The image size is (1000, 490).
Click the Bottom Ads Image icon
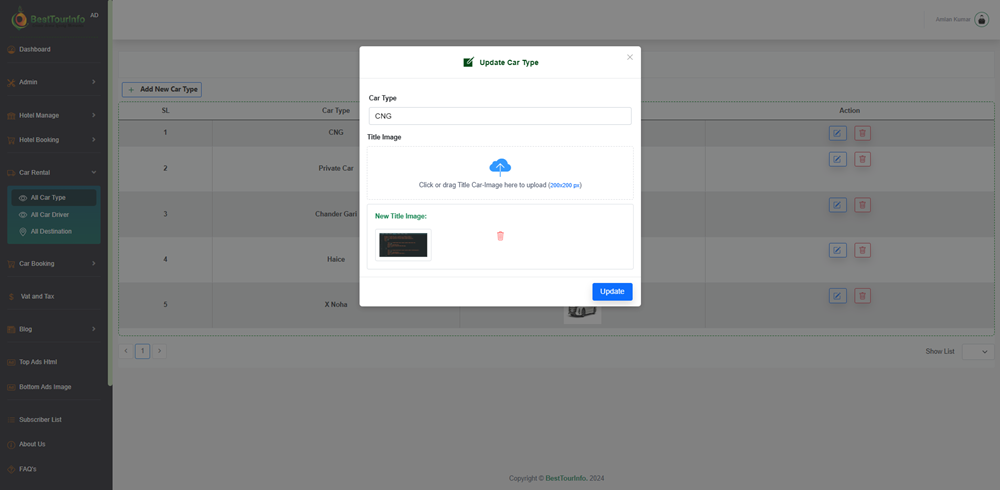pyautogui.click(x=11, y=387)
